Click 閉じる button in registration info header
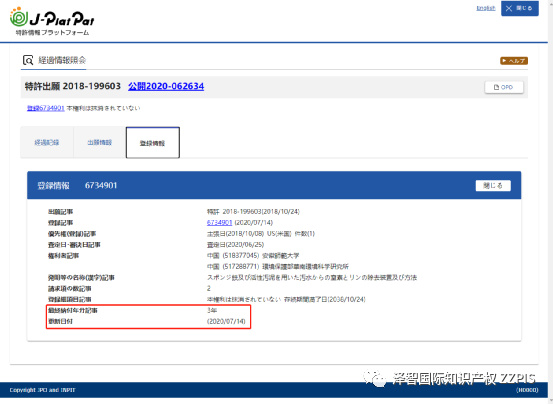553x404 pixels. (493, 185)
